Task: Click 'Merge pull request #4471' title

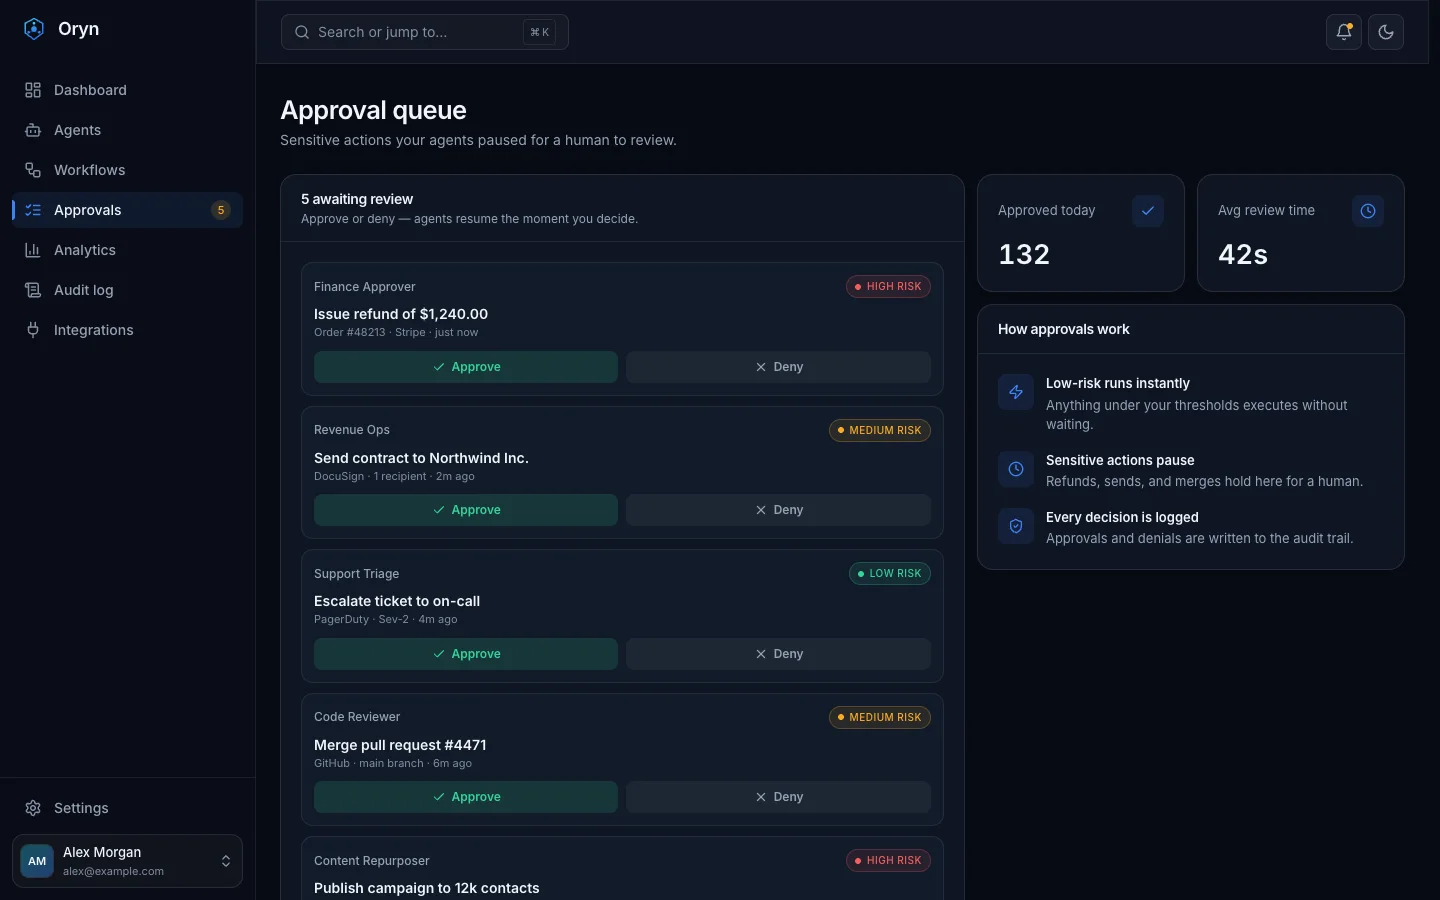Action: pos(400,745)
